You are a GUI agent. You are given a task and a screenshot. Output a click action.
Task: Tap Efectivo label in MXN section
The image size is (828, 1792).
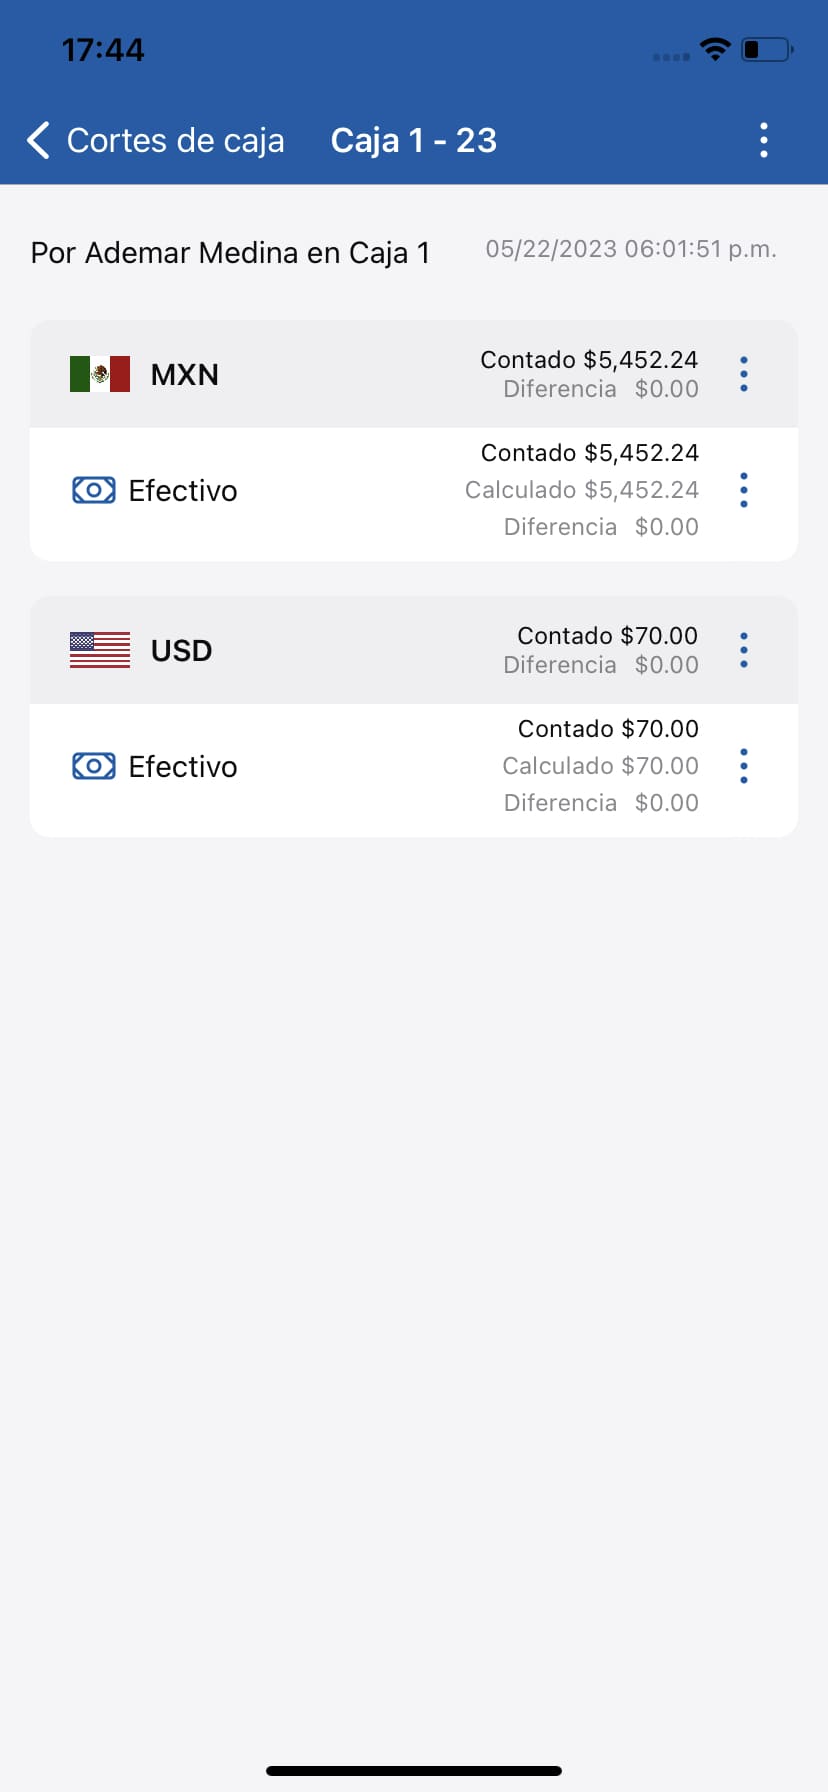[x=183, y=490]
